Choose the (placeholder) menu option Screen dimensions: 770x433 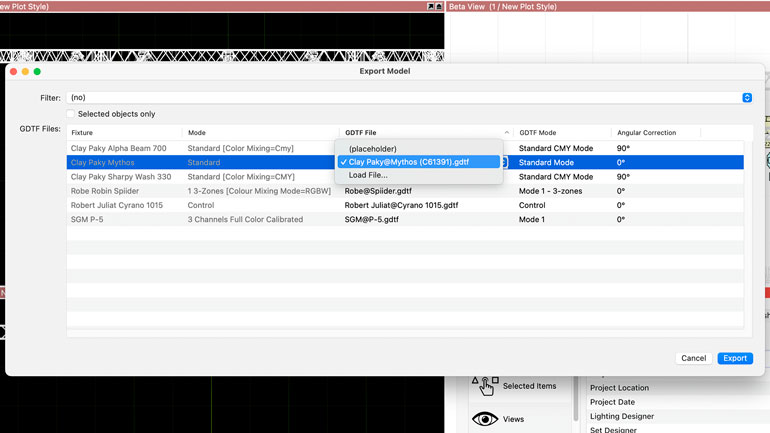pos(372,149)
